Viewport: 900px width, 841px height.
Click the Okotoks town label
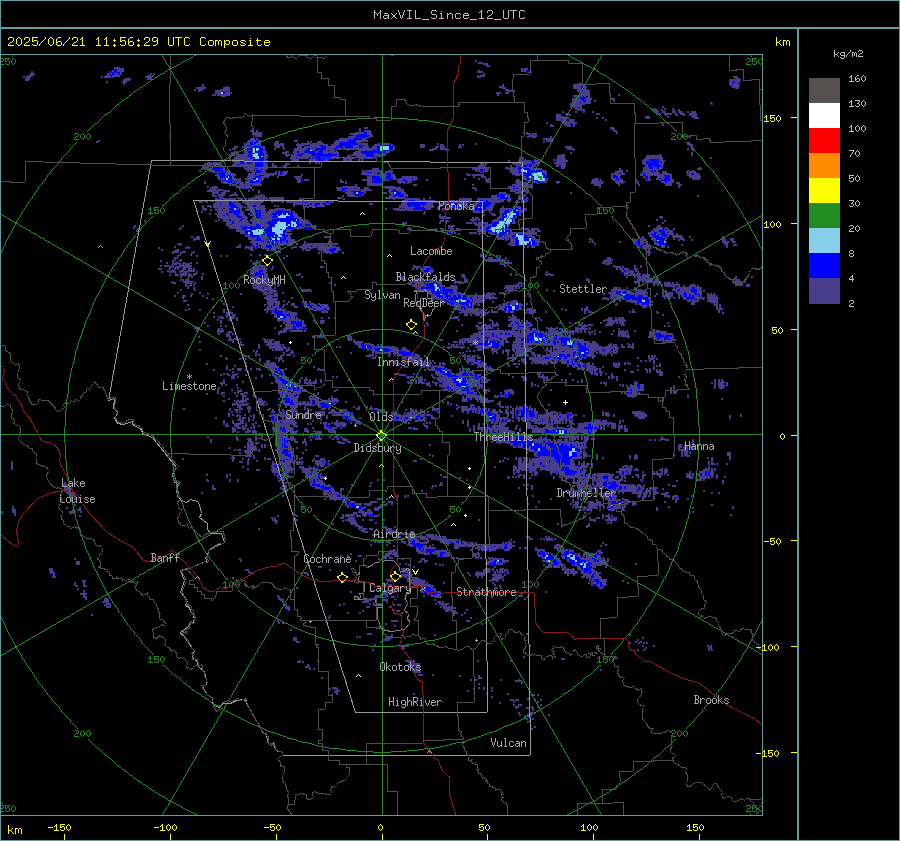pos(400,667)
